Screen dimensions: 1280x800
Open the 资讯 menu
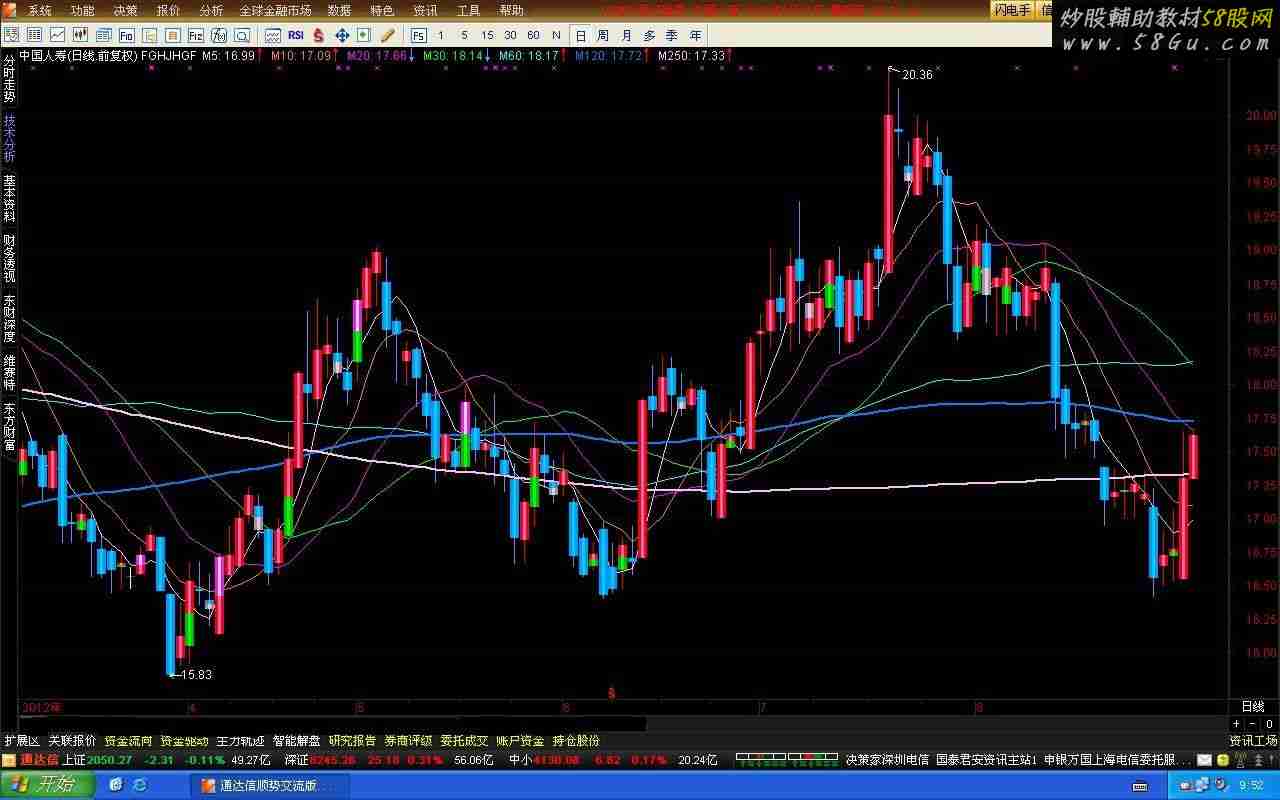click(425, 10)
